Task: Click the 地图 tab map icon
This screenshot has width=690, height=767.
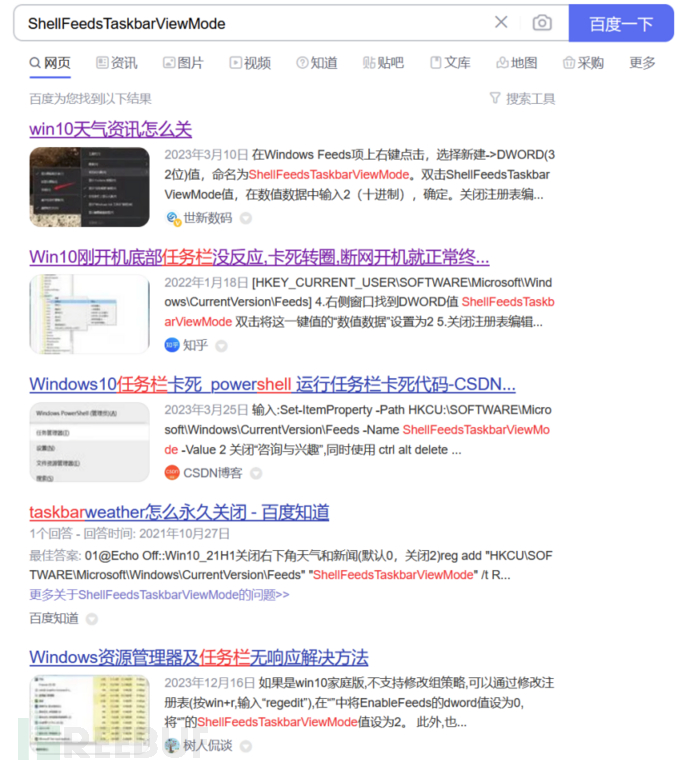Action: (502, 63)
